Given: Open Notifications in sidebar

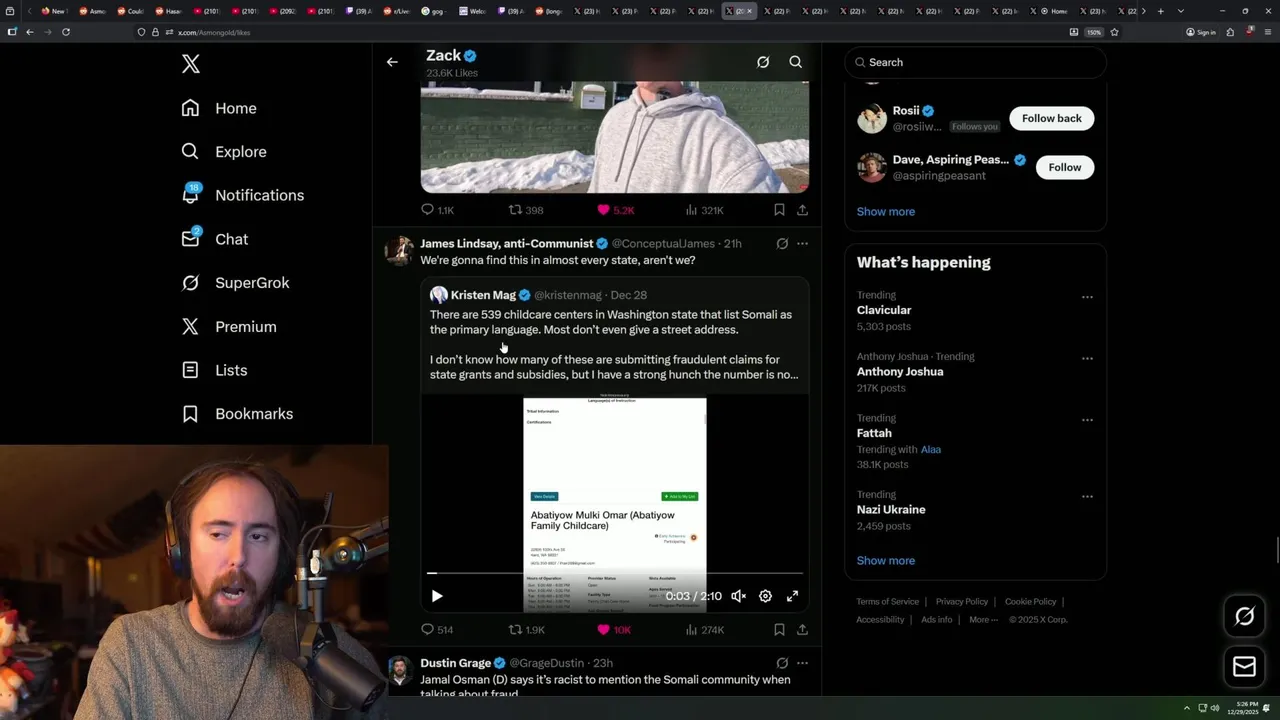Looking at the screenshot, I should click(x=243, y=195).
